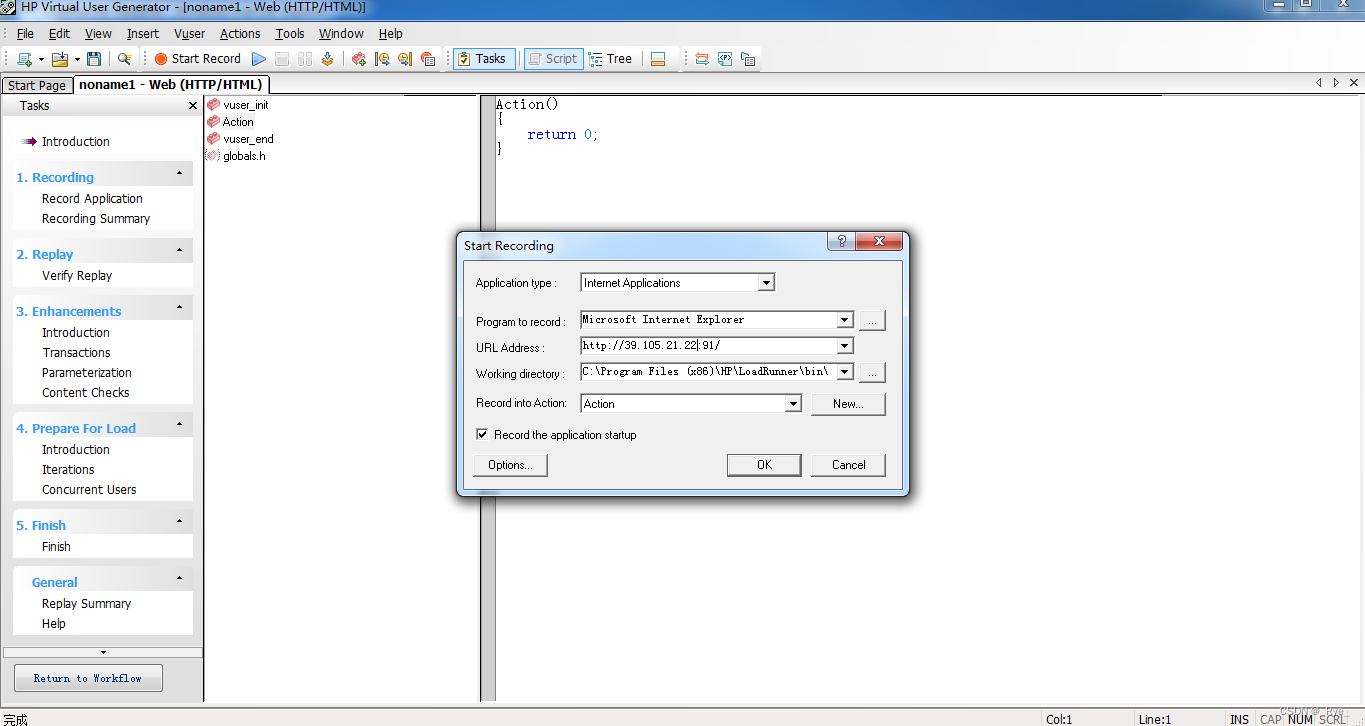Select vuser_init in the script tree
The width and height of the screenshot is (1365, 726).
[245, 105]
